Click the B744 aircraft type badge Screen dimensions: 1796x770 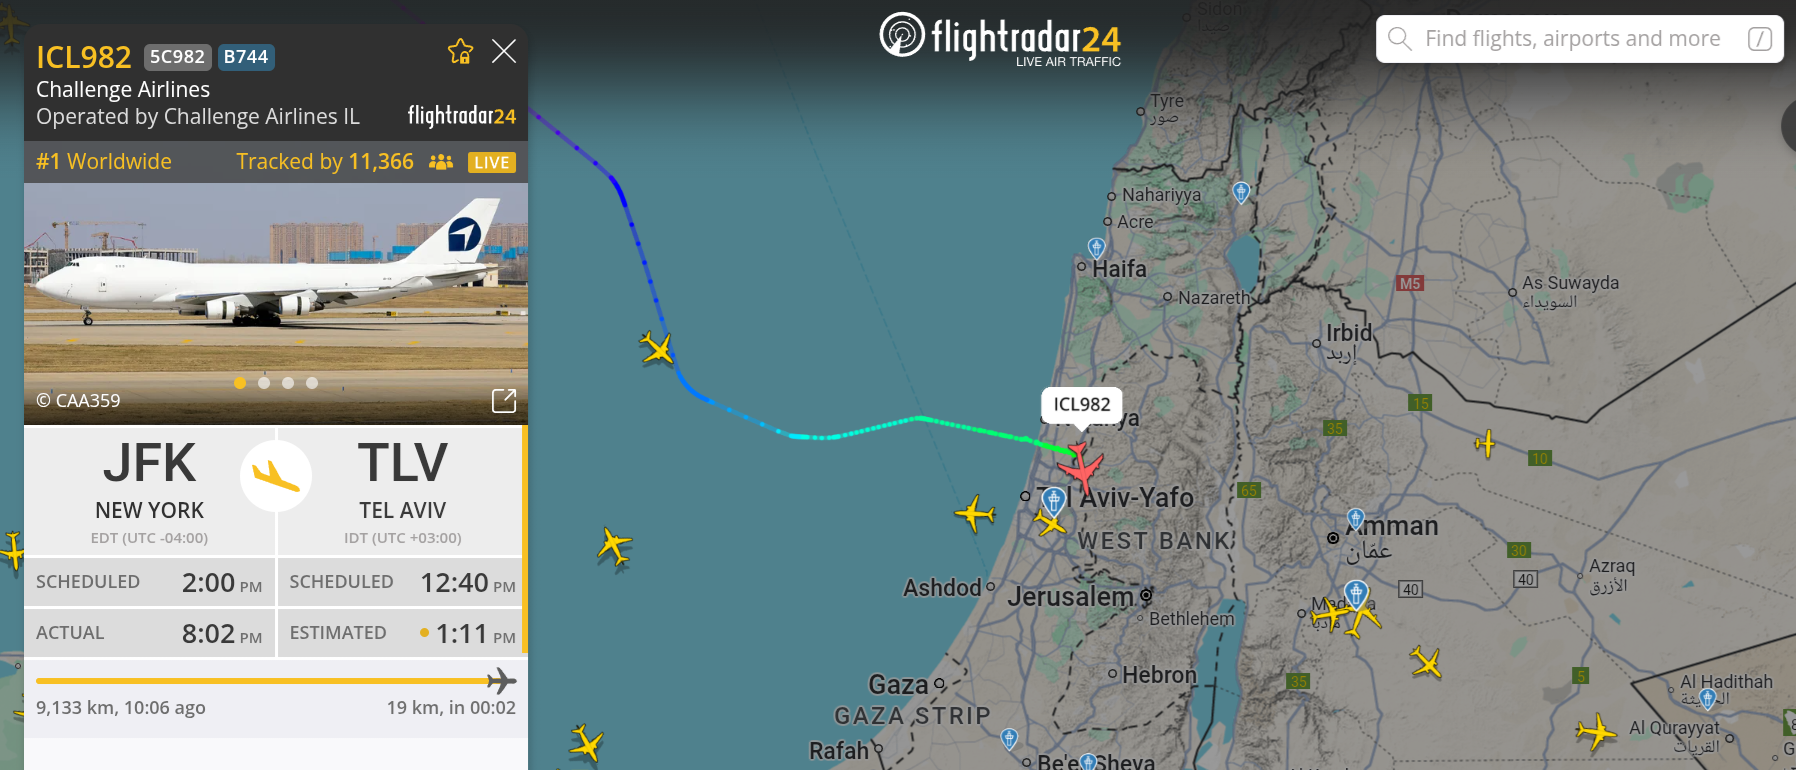coord(246,57)
